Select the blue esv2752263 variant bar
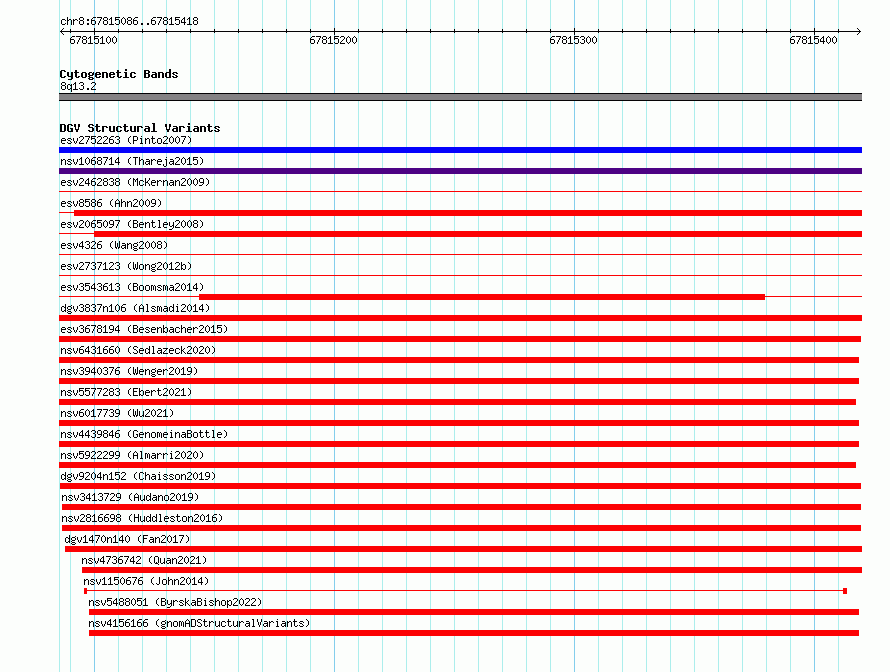The image size is (890, 672). (460, 150)
